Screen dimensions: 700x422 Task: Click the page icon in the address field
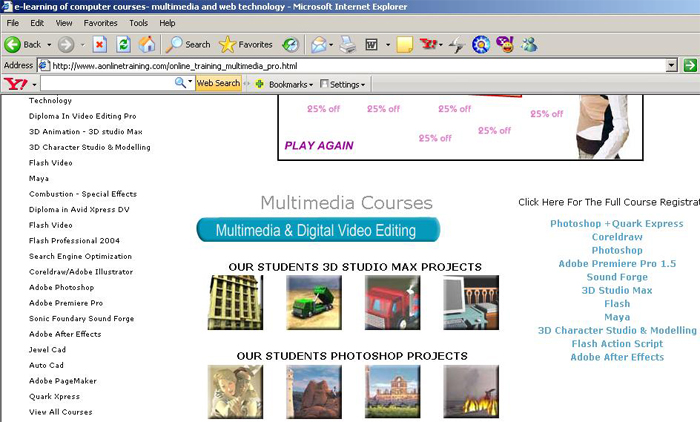(44, 66)
